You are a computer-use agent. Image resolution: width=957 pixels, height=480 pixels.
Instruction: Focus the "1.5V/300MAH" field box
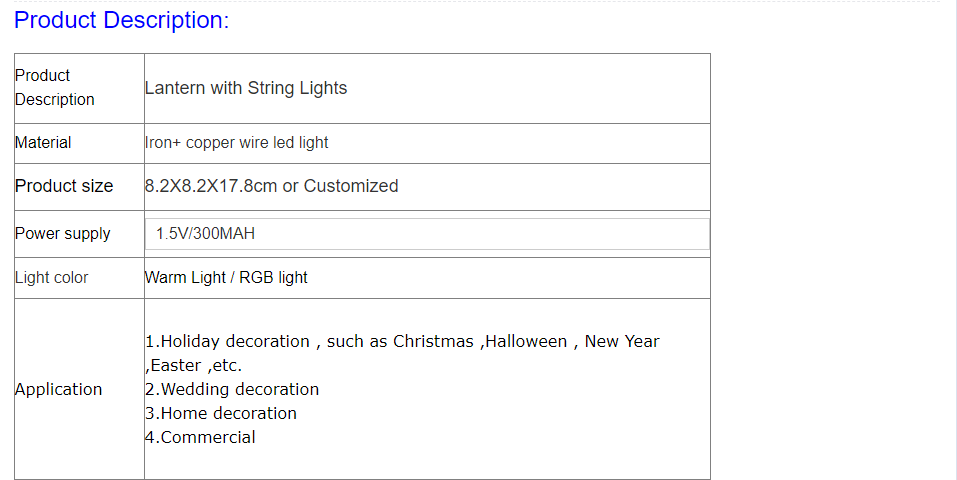pos(427,234)
